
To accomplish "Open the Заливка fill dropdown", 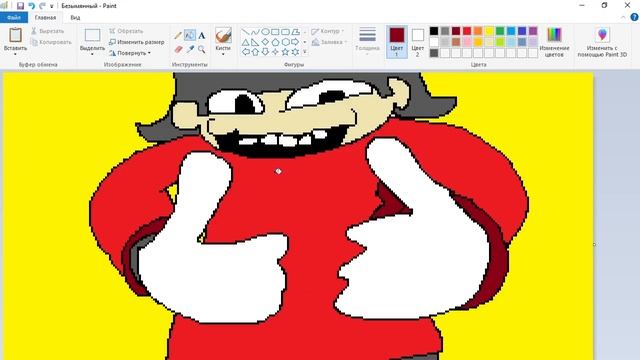I will (329, 42).
